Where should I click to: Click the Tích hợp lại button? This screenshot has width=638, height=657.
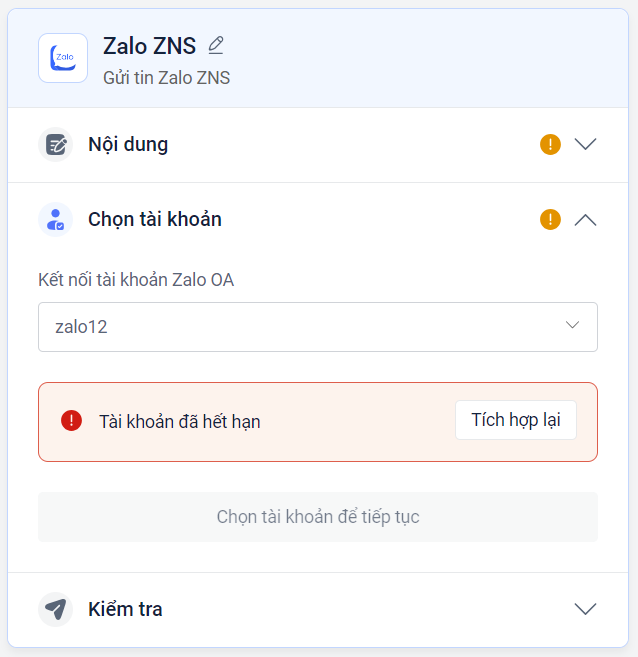pos(516,420)
